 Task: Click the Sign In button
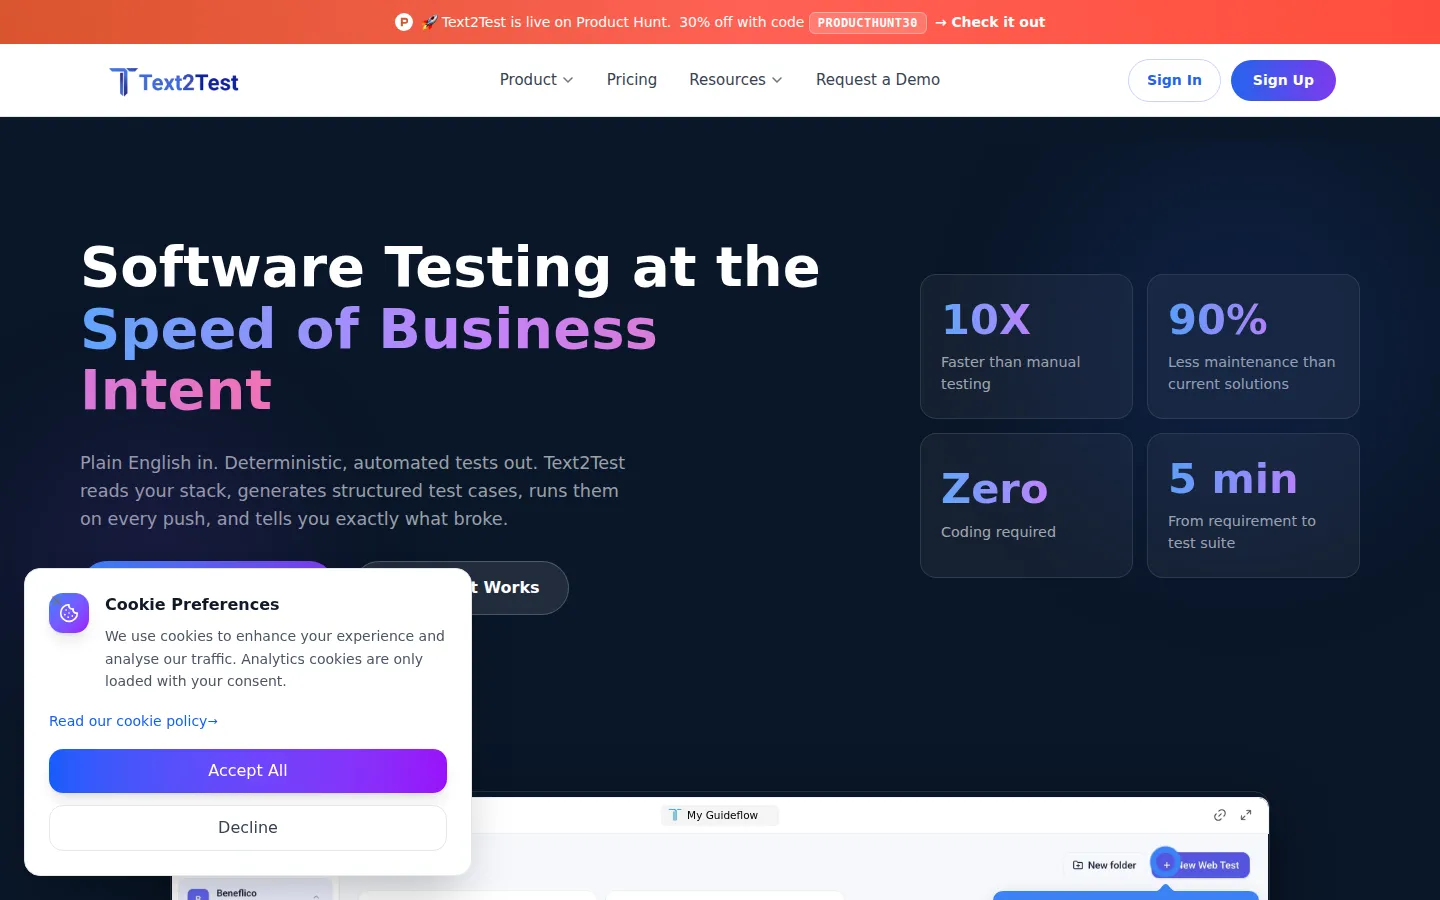pos(1174,80)
